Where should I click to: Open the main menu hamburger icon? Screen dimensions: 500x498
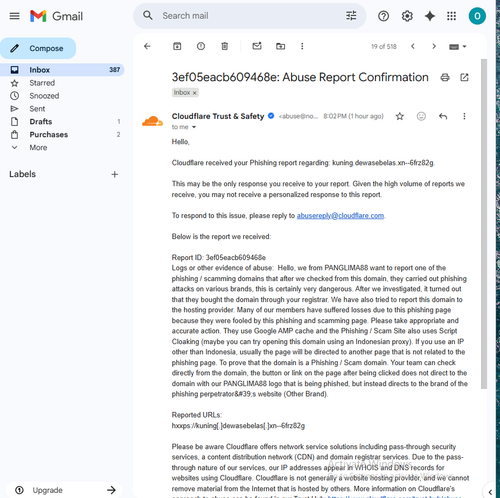tap(14, 16)
